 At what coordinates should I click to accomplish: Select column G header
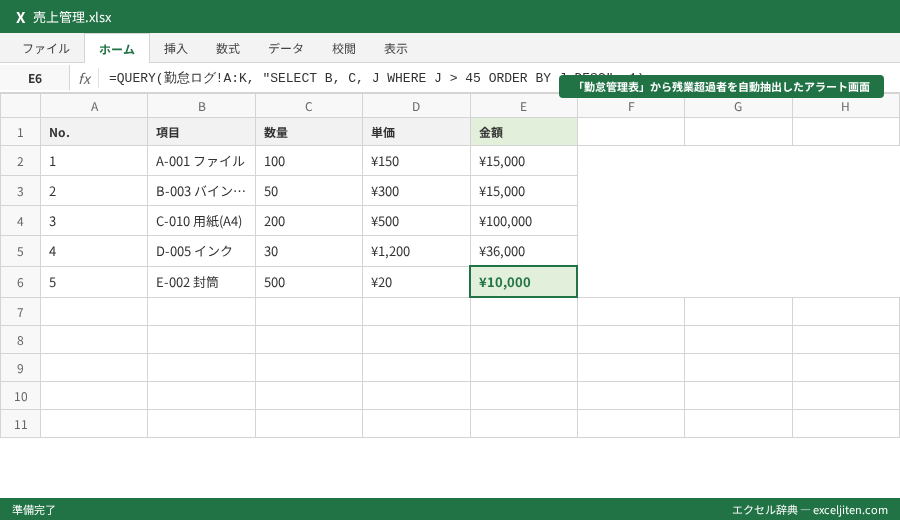738,107
